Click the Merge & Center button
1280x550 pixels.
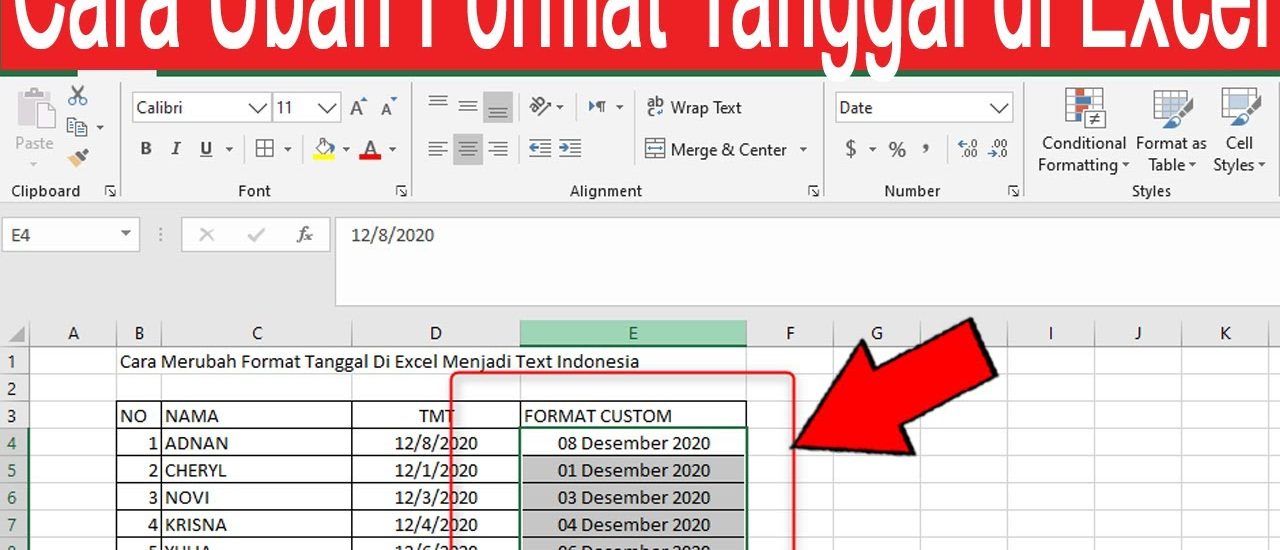[716, 149]
